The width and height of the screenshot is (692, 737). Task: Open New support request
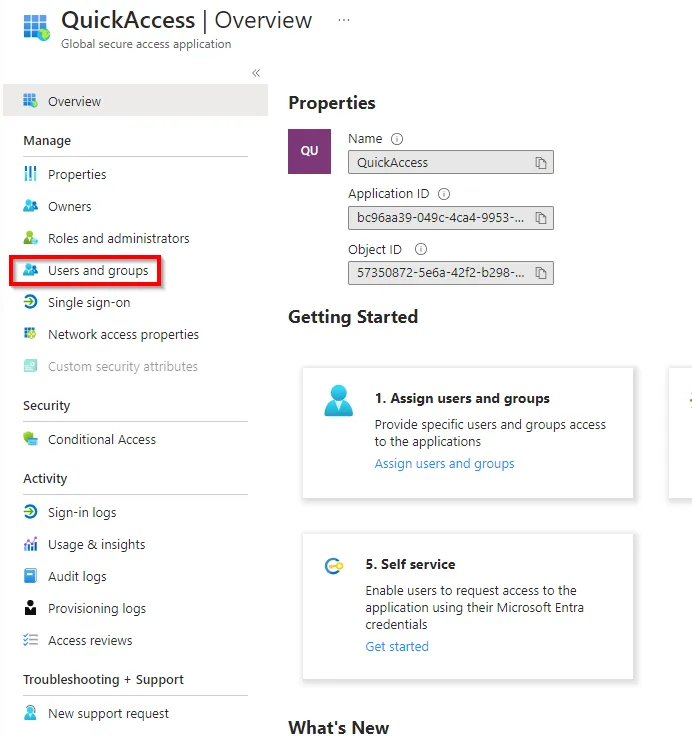(x=108, y=713)
